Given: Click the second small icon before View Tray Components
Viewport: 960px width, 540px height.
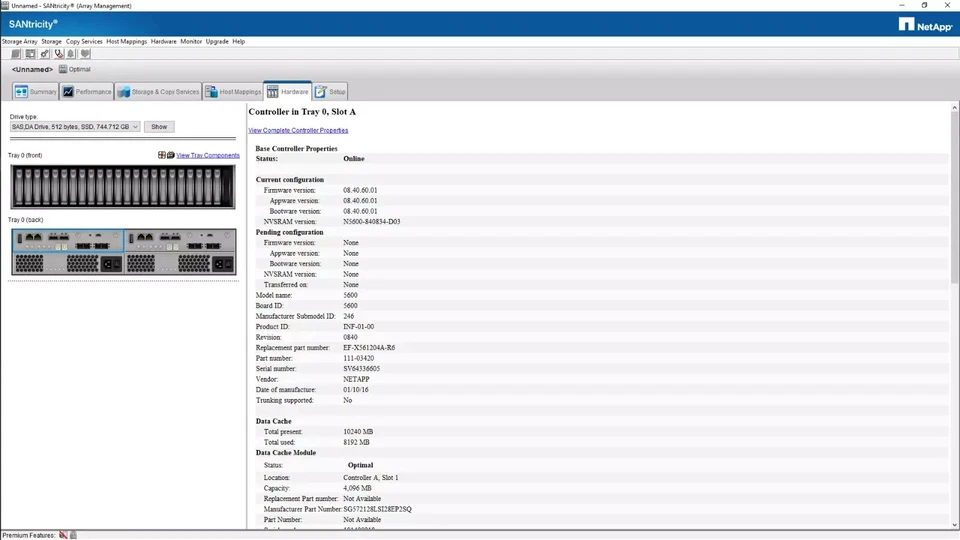Looking at the screenshot, I should pyautogui.click(x=171, y=155).
